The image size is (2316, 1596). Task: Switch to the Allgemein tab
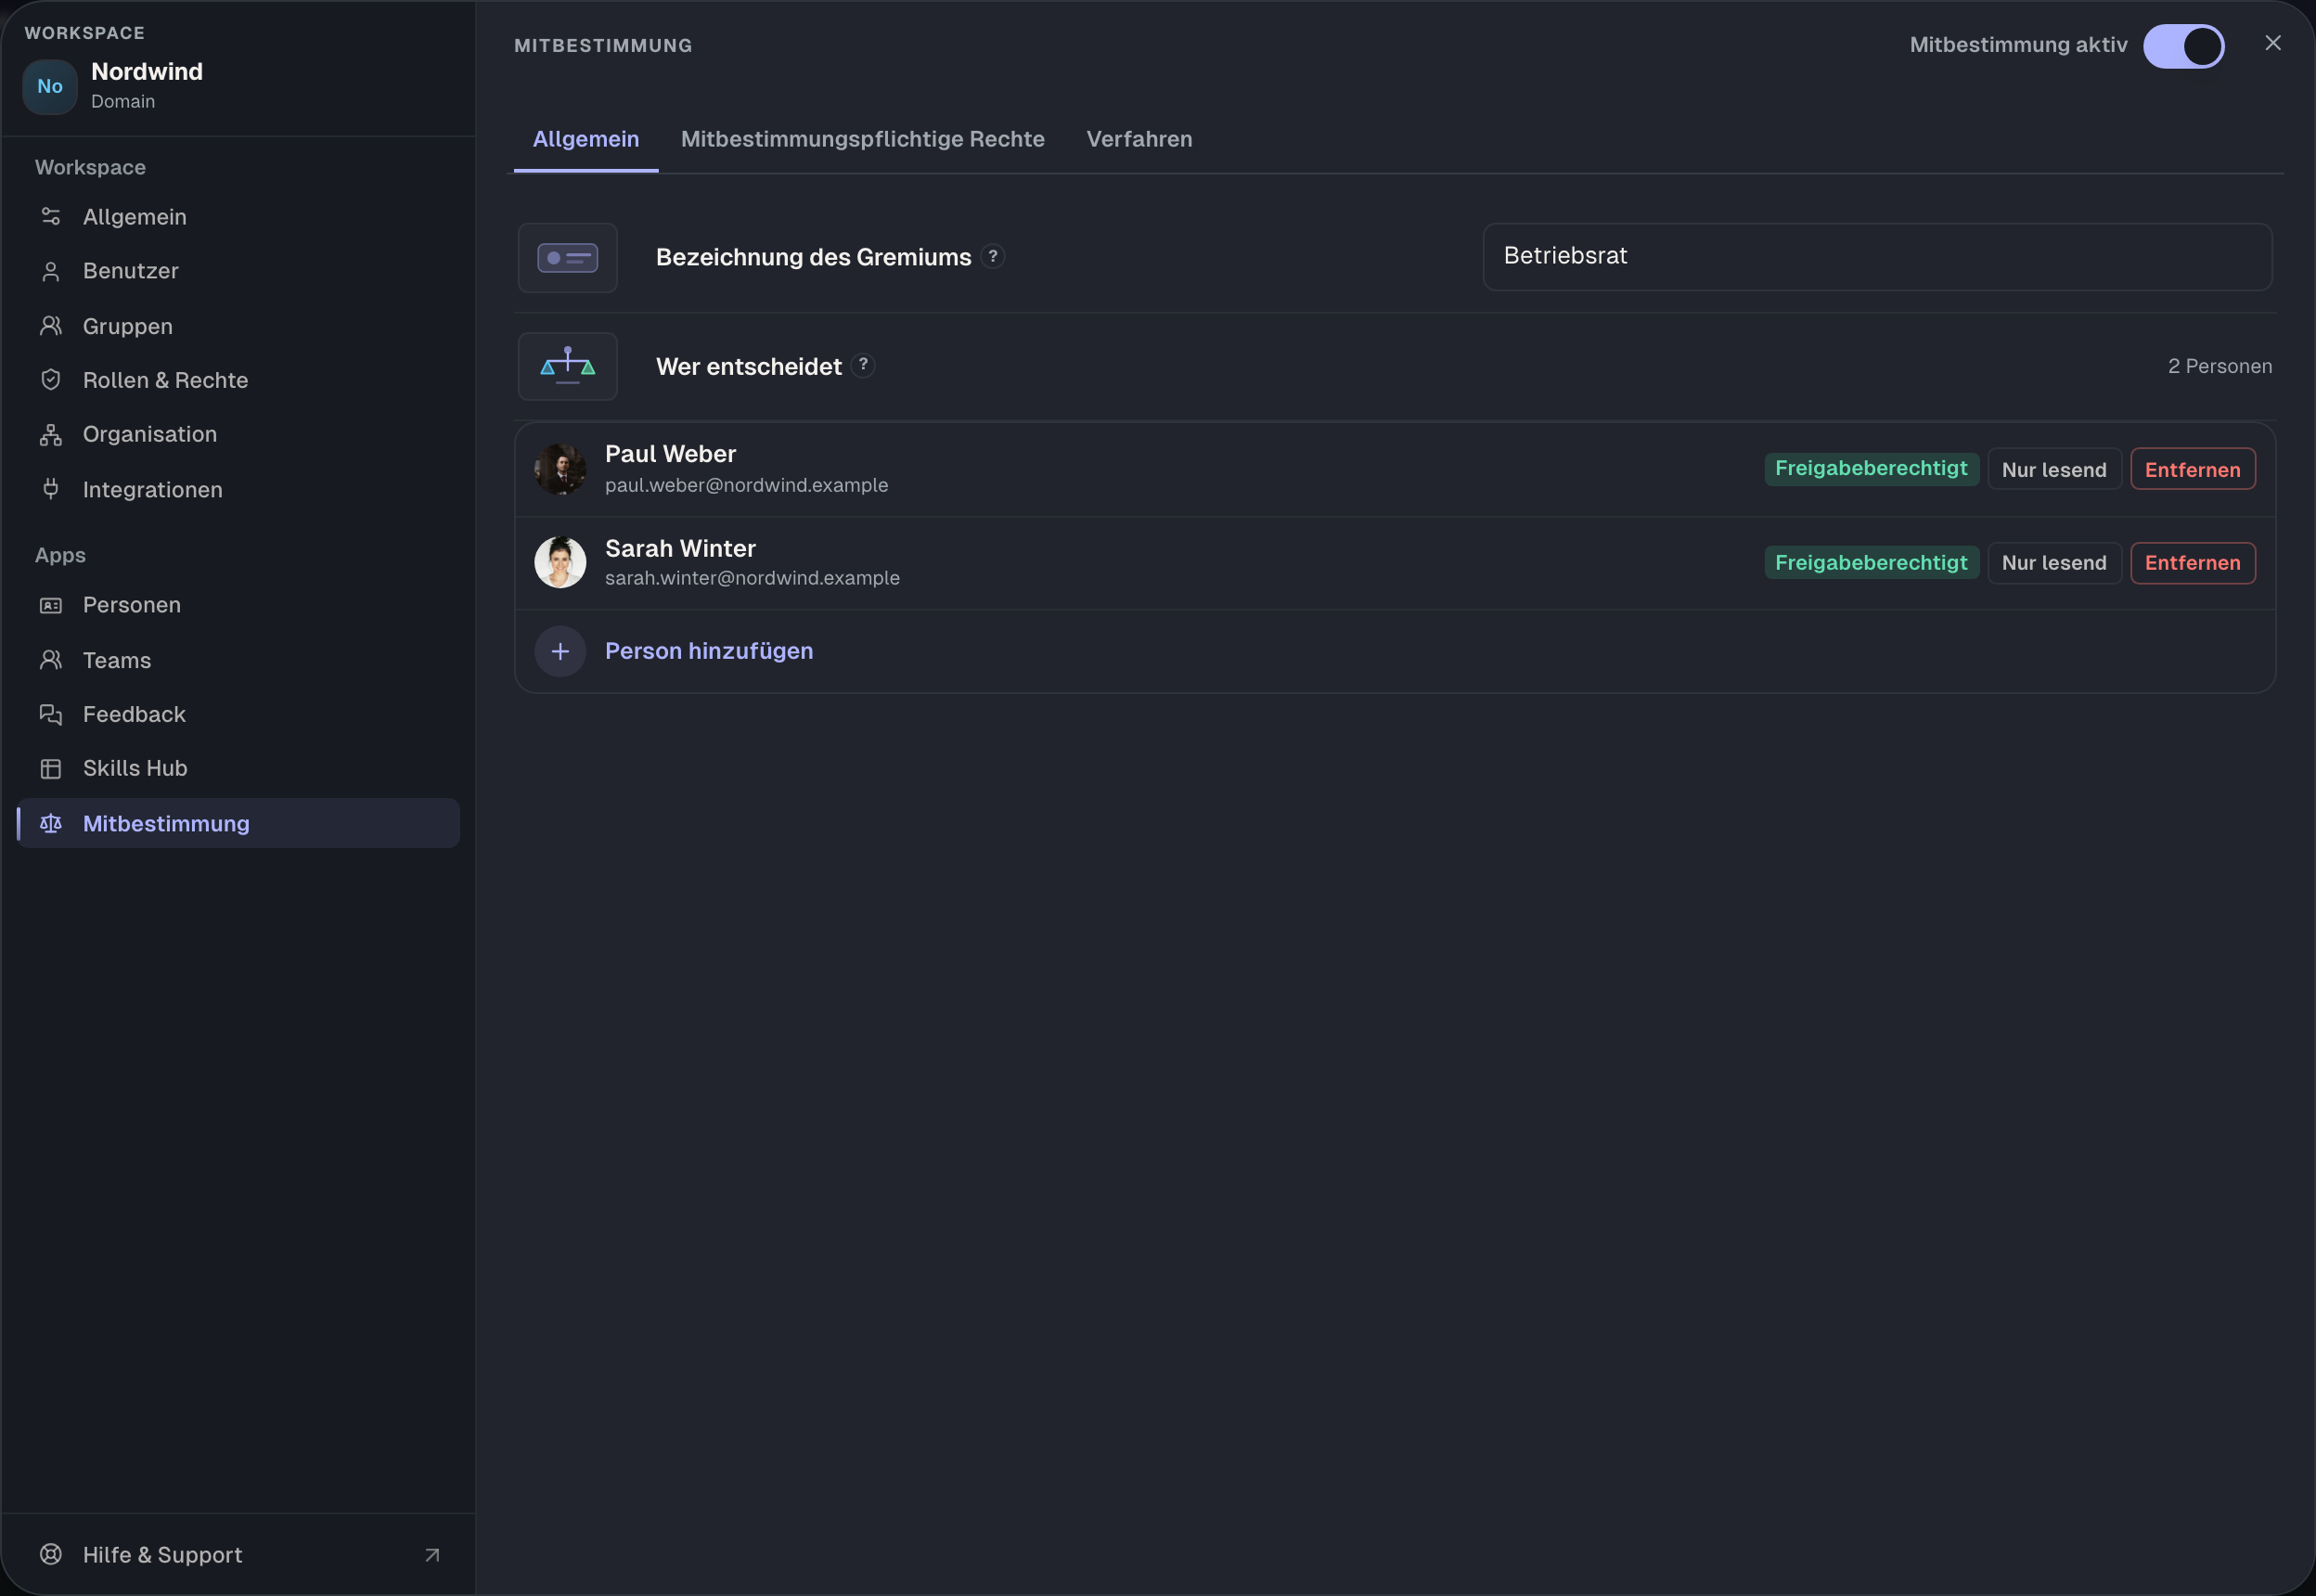(x=586, y=139)
